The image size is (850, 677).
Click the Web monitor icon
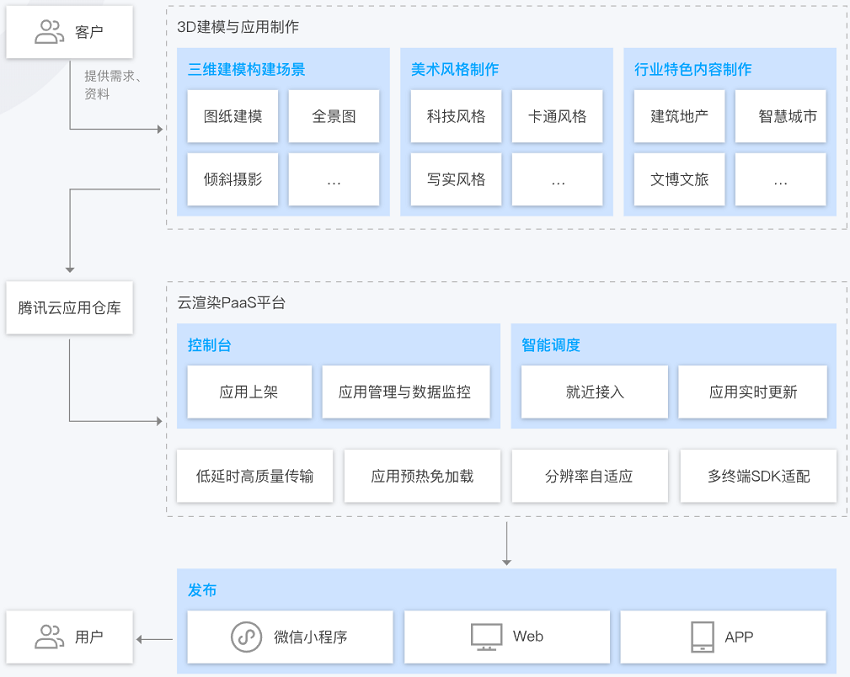(486, 637)
